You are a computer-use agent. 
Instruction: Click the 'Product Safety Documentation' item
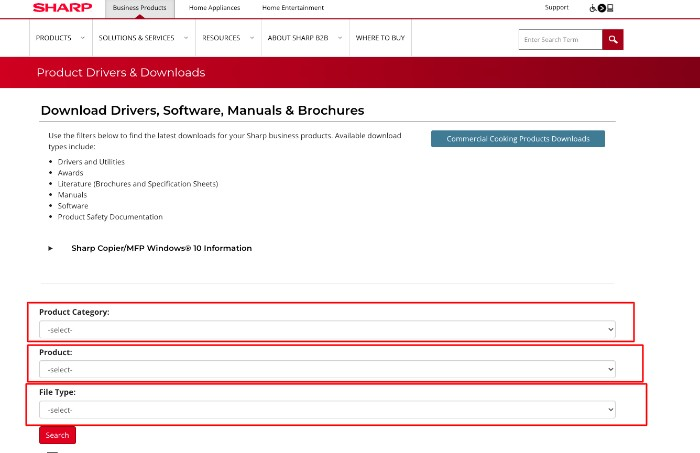(110, 217)
